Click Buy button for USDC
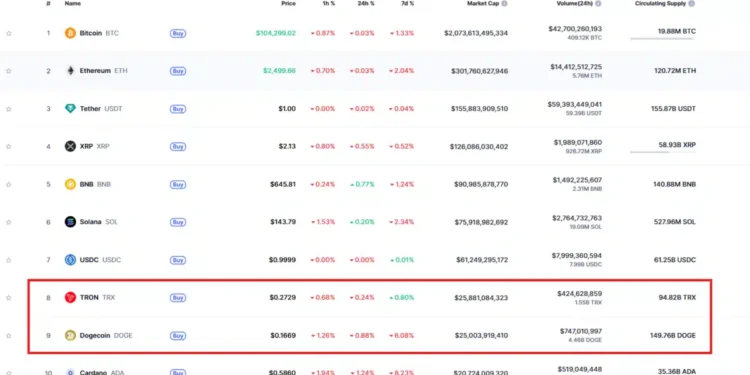 (x=178, y=260)
